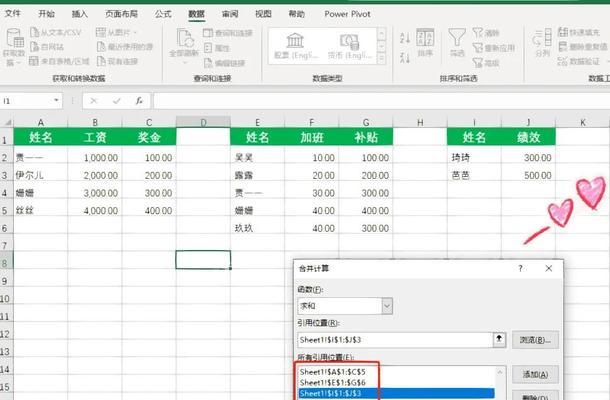
Task: Select row 7 header
Action: 6,245
